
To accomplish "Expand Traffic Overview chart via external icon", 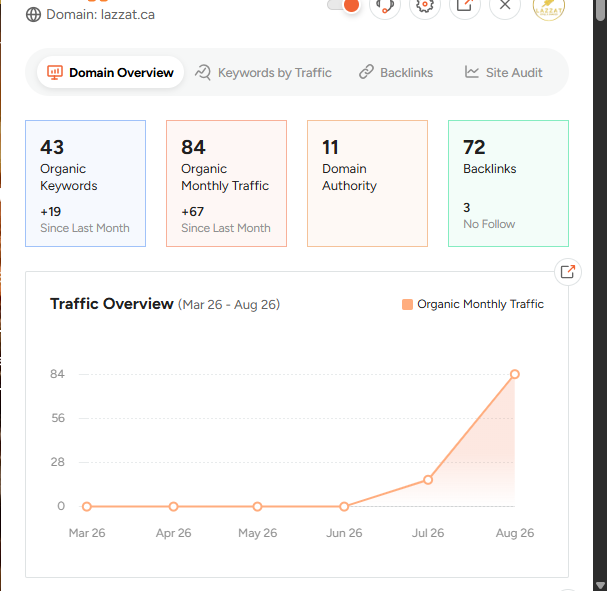I will pos(568,272).
